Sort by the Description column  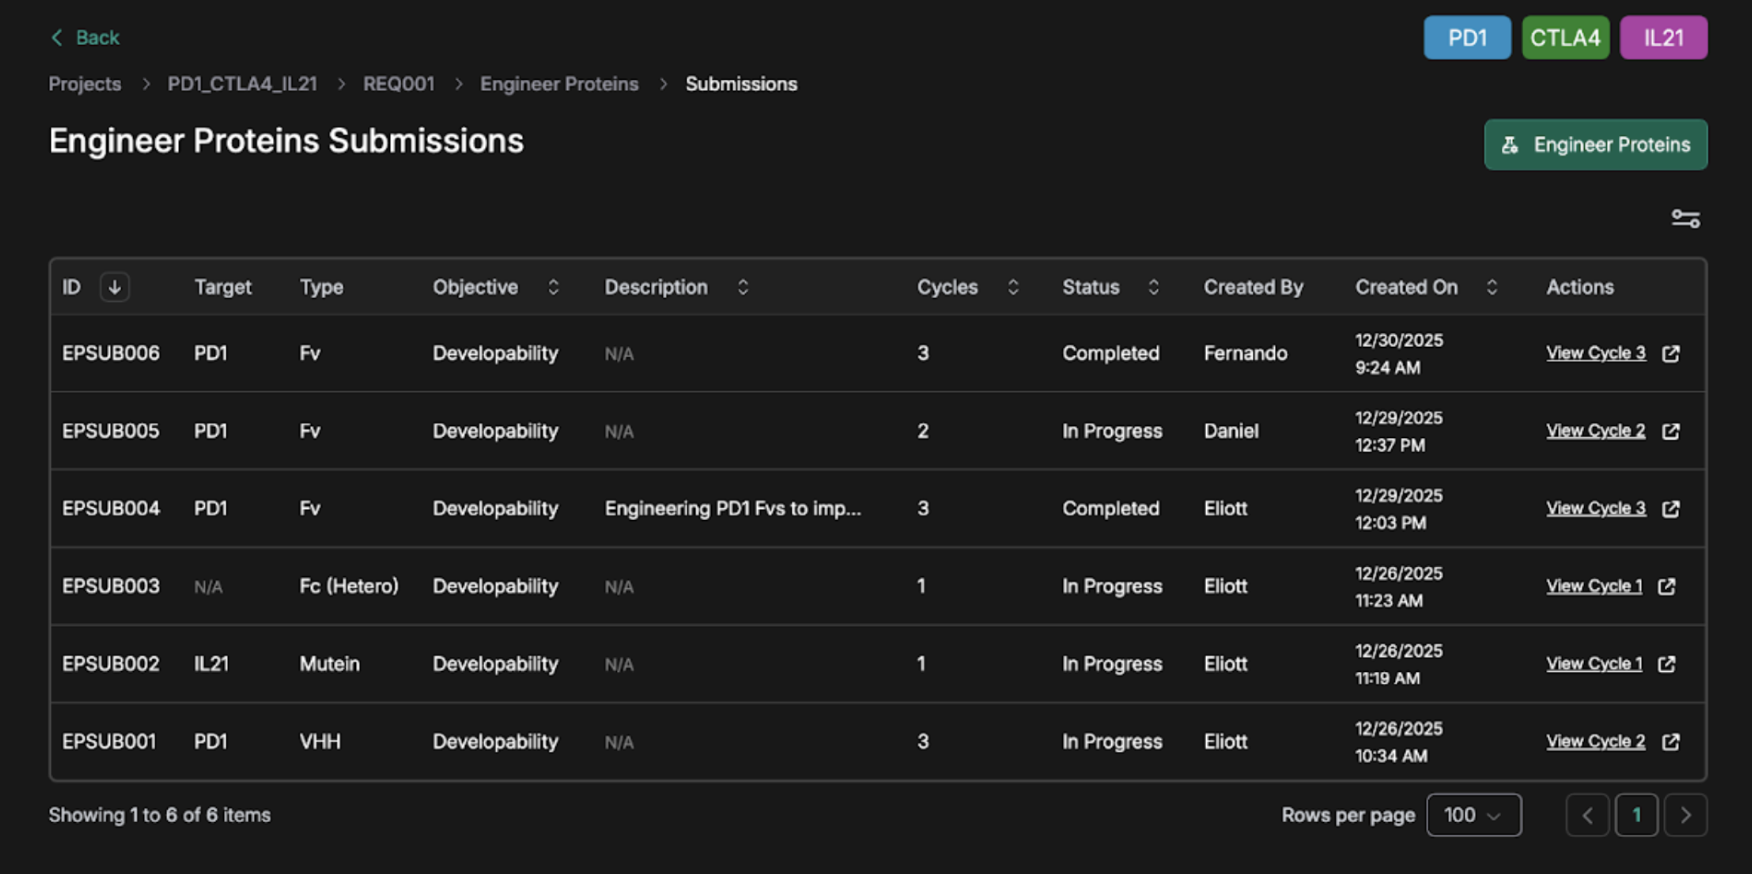coord(743,288)
